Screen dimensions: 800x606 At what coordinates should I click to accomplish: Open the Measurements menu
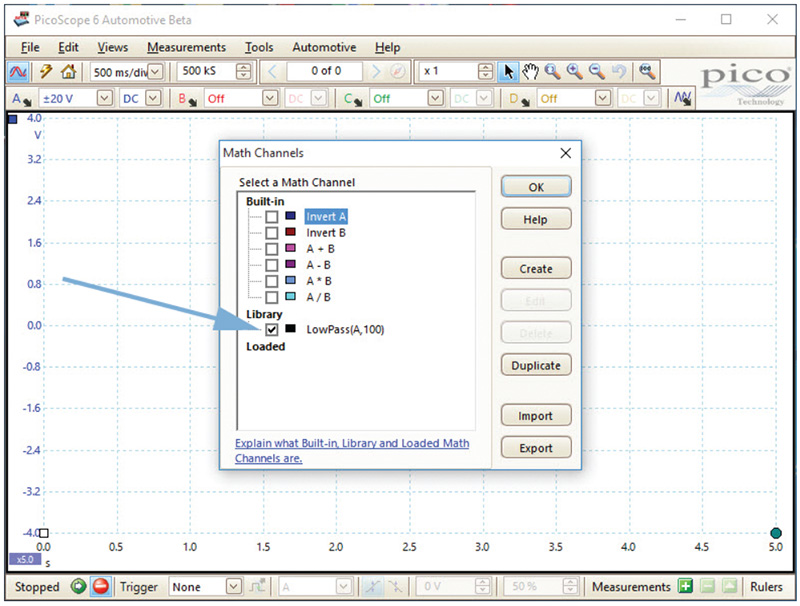186,47
